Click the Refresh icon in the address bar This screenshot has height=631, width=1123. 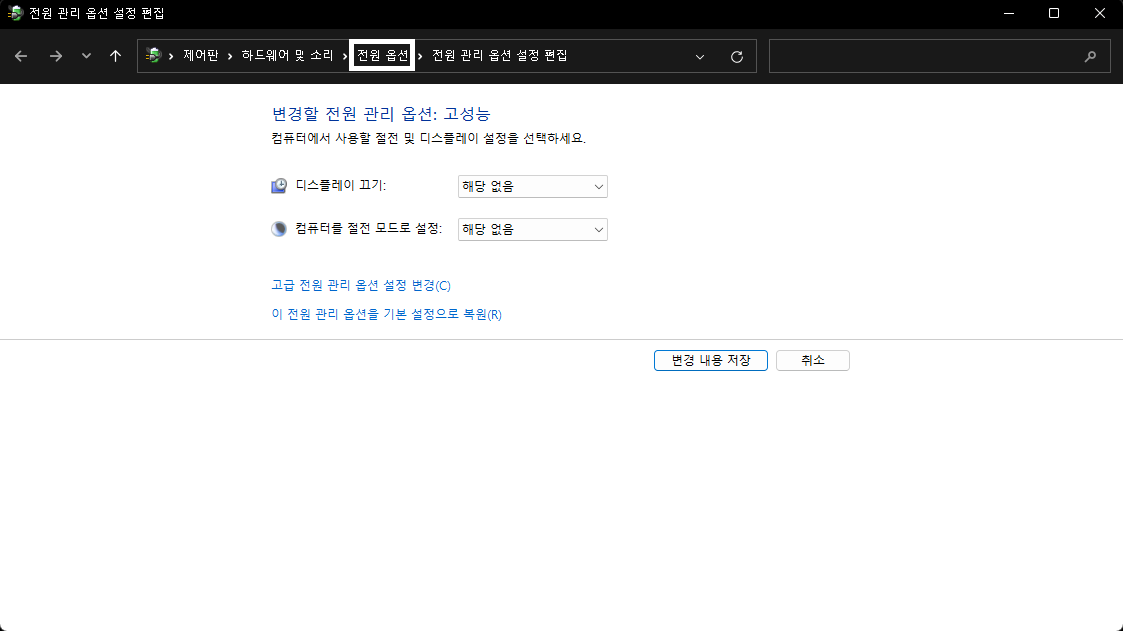tap(738, 56)
